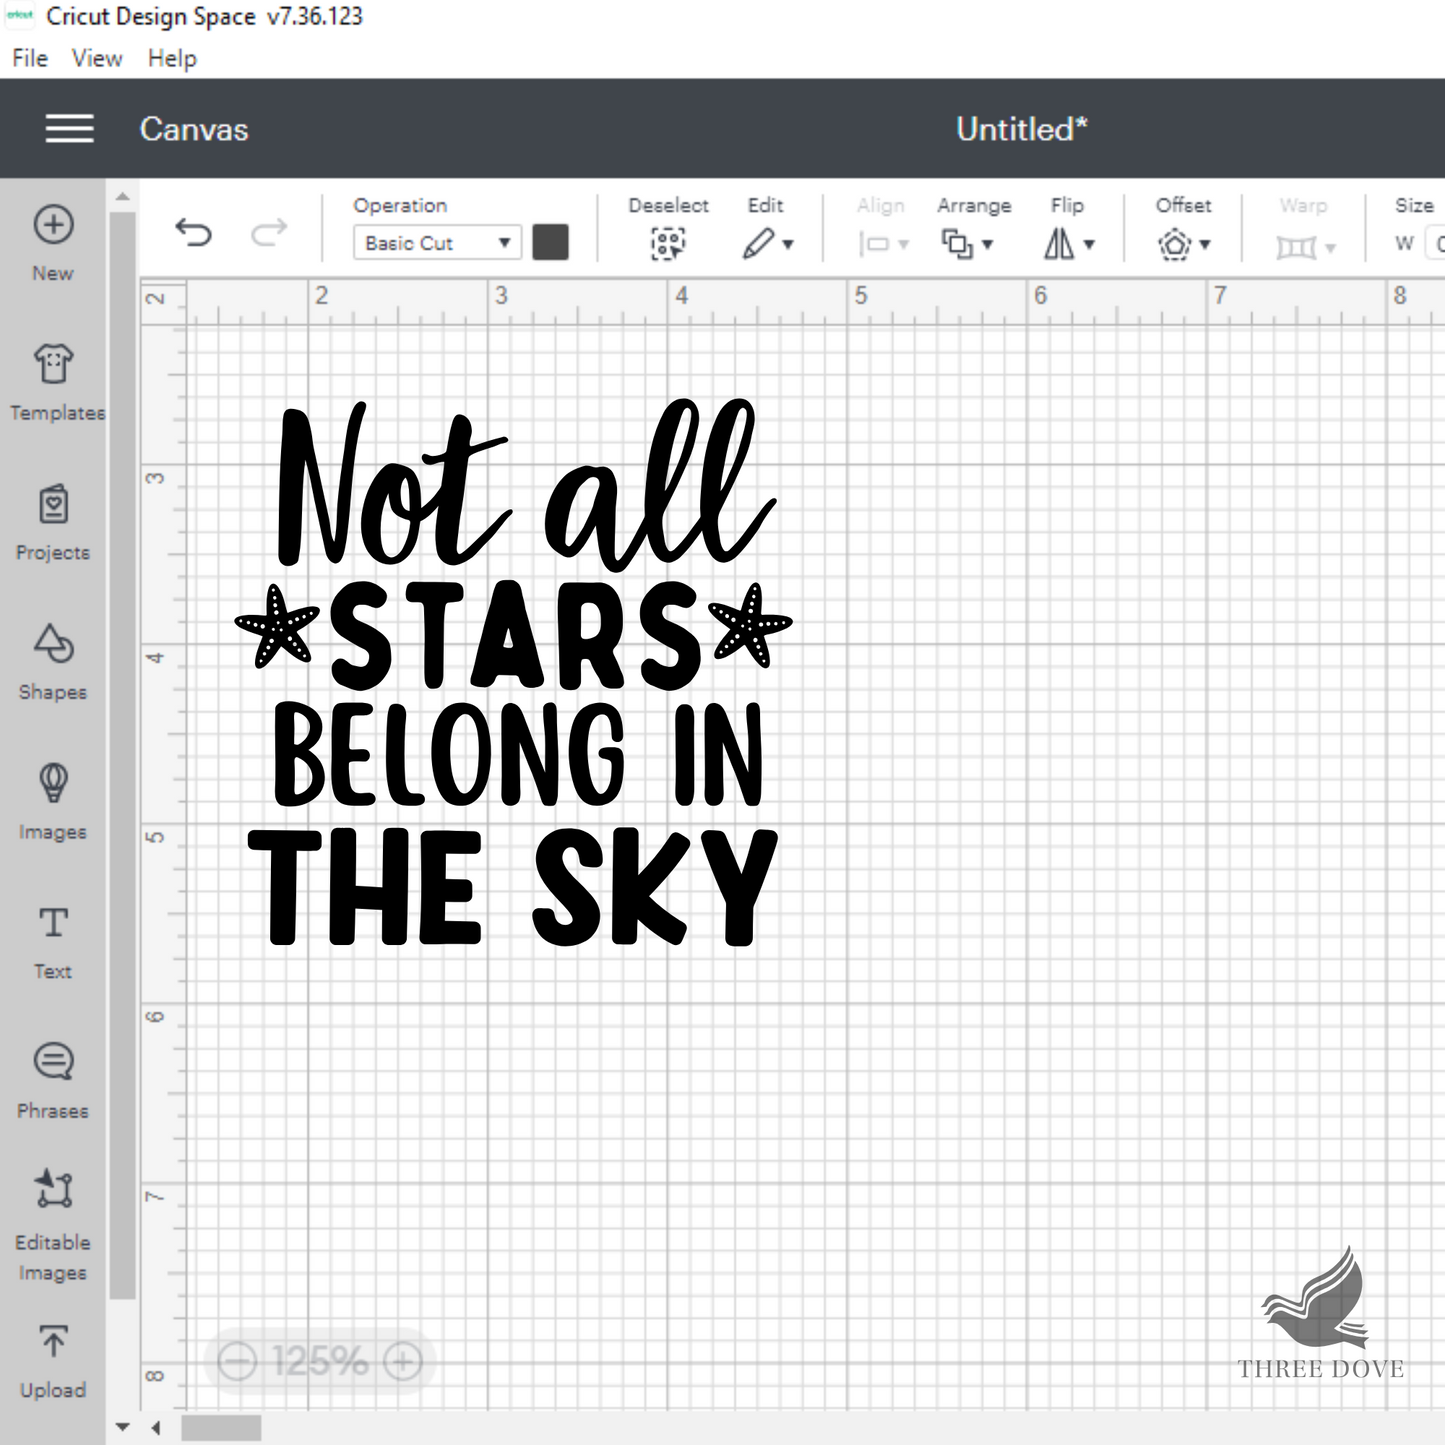Select the 'BELONG IN' text on canvas

coord(518,754)
